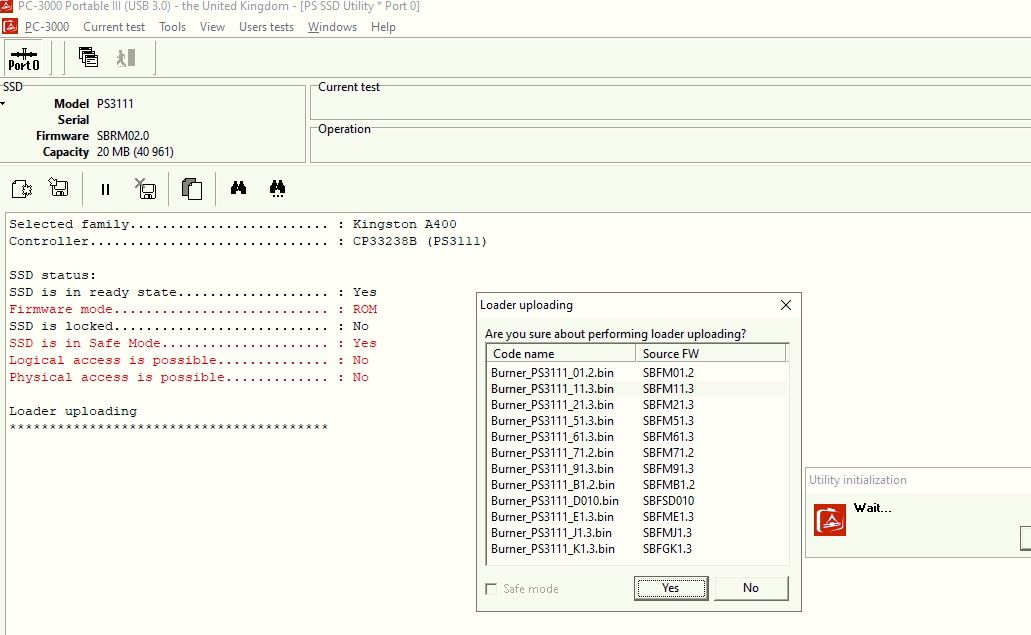Select Burner_PS3111_51.3.bin row
1031x635 pixels.
[637, 421]
